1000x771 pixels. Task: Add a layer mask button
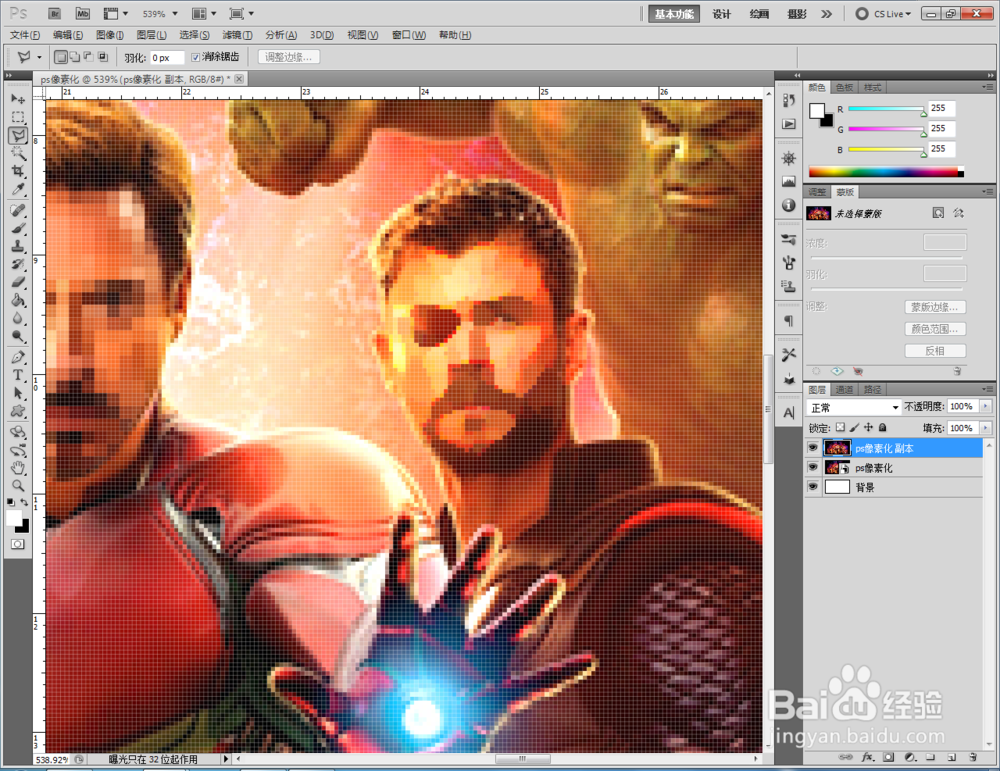[x=888, y=757]
